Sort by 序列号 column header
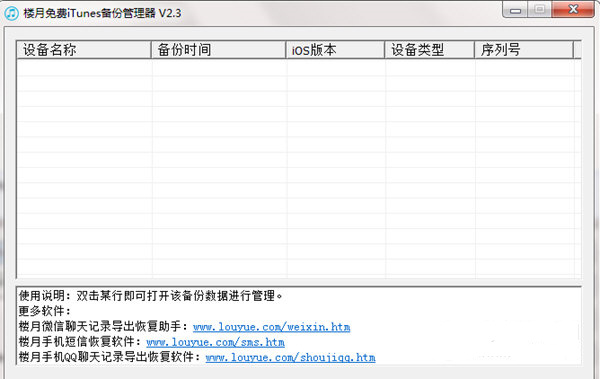This screenshot has height=379, width=600. 524,50
